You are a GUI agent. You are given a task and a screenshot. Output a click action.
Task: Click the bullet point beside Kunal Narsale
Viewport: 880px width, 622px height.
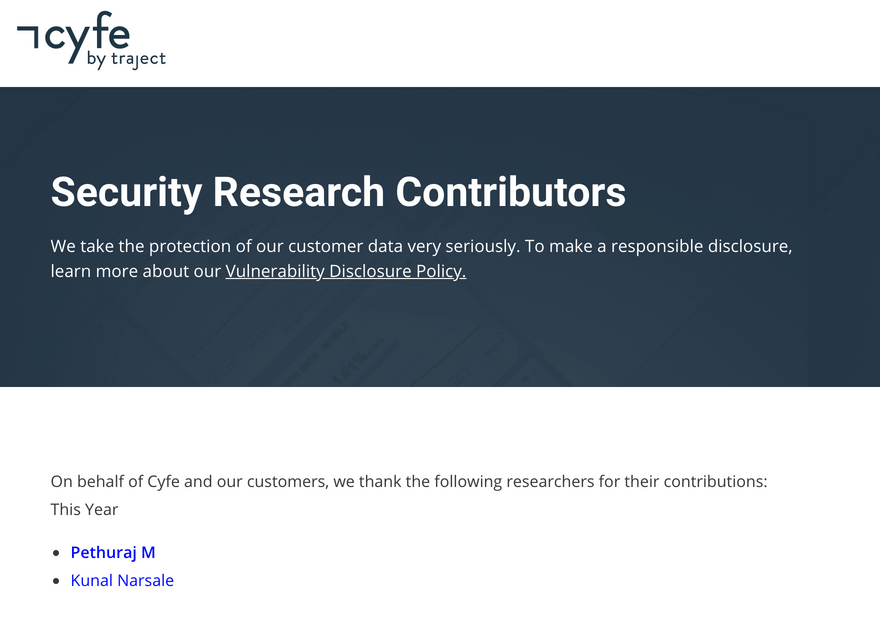click(x=56, y=581)
